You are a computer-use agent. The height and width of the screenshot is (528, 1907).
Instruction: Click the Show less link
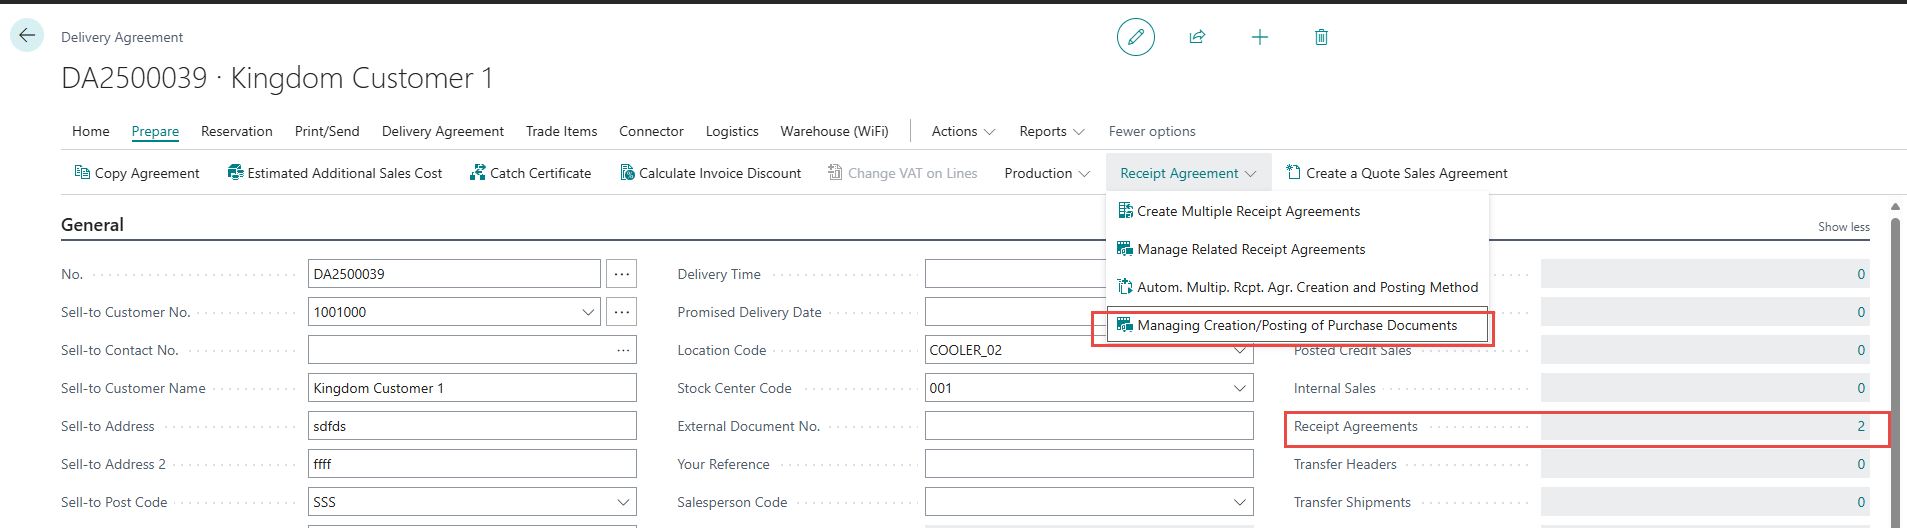point(1843,227)
